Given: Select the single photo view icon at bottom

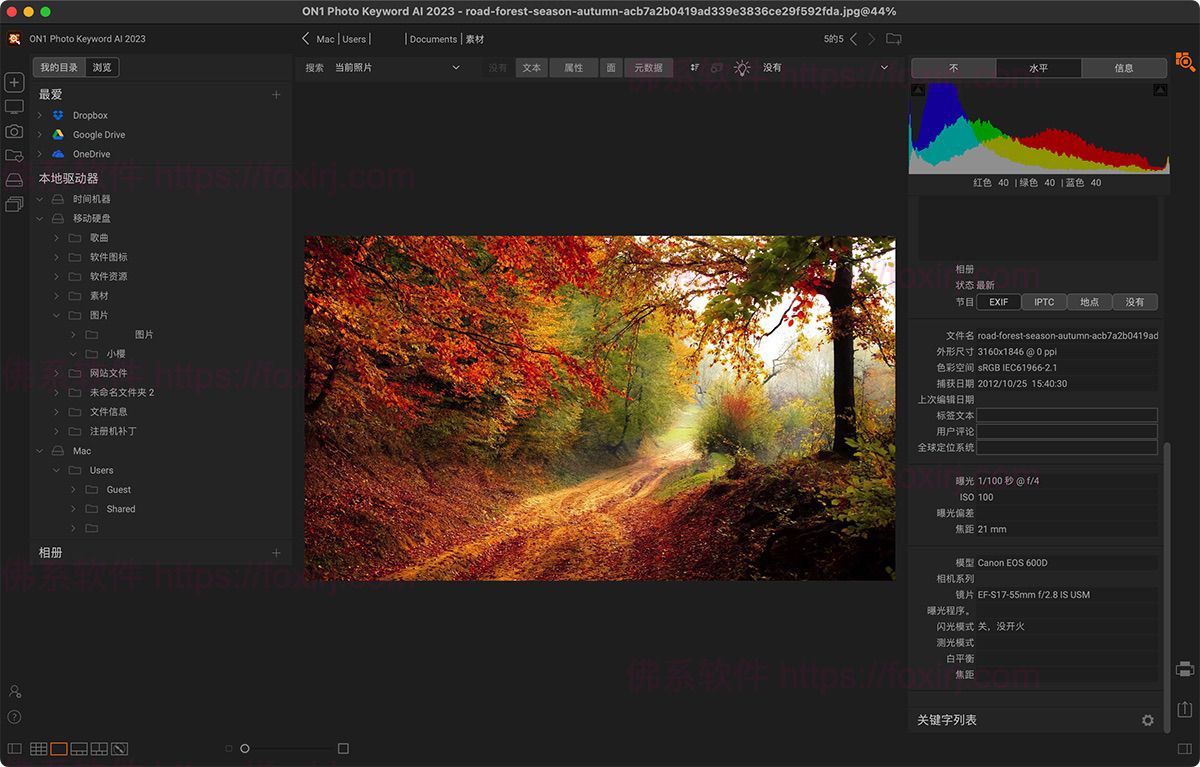Looking at the screenshot, I should click(x=59, y=748).
